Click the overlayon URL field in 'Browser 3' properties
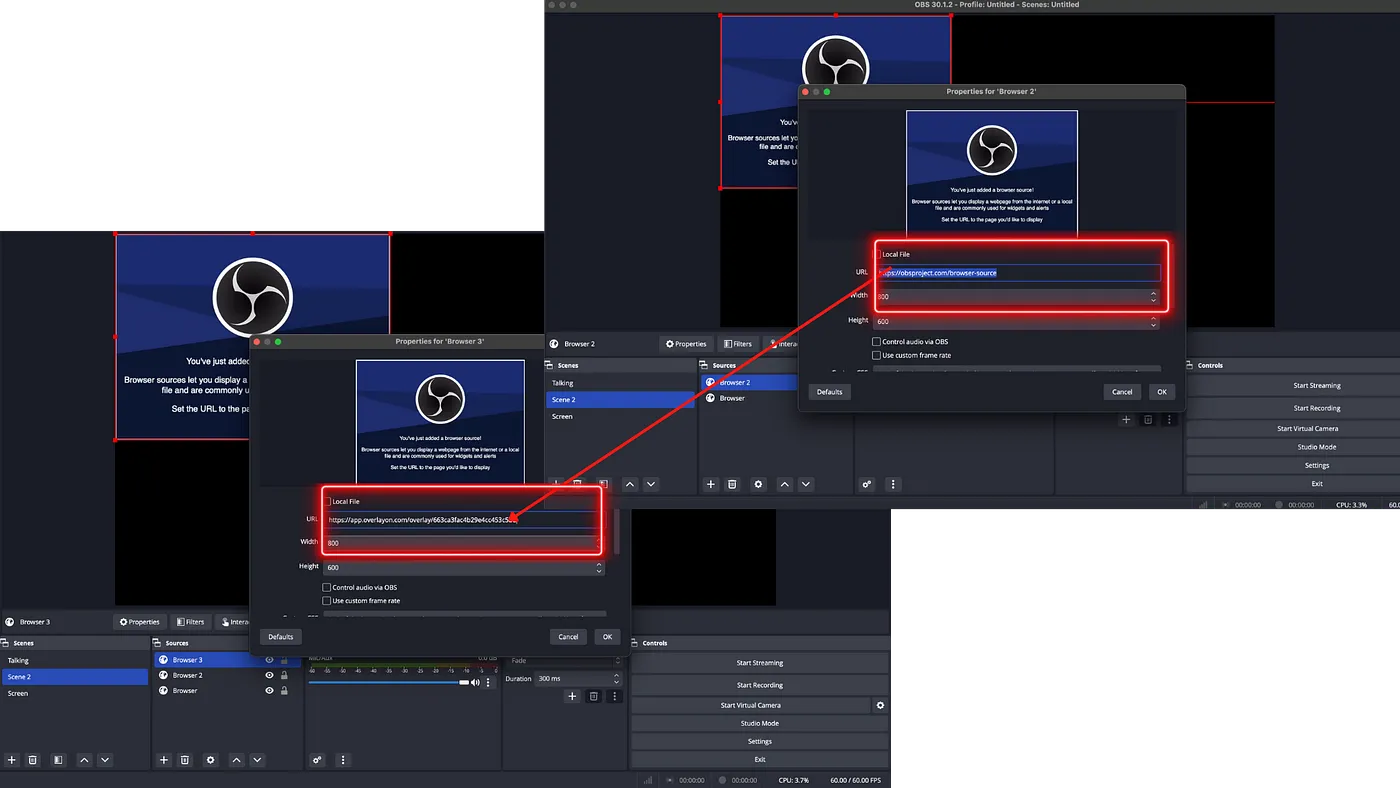The image size is (1400, 788). tap(464, 520)
